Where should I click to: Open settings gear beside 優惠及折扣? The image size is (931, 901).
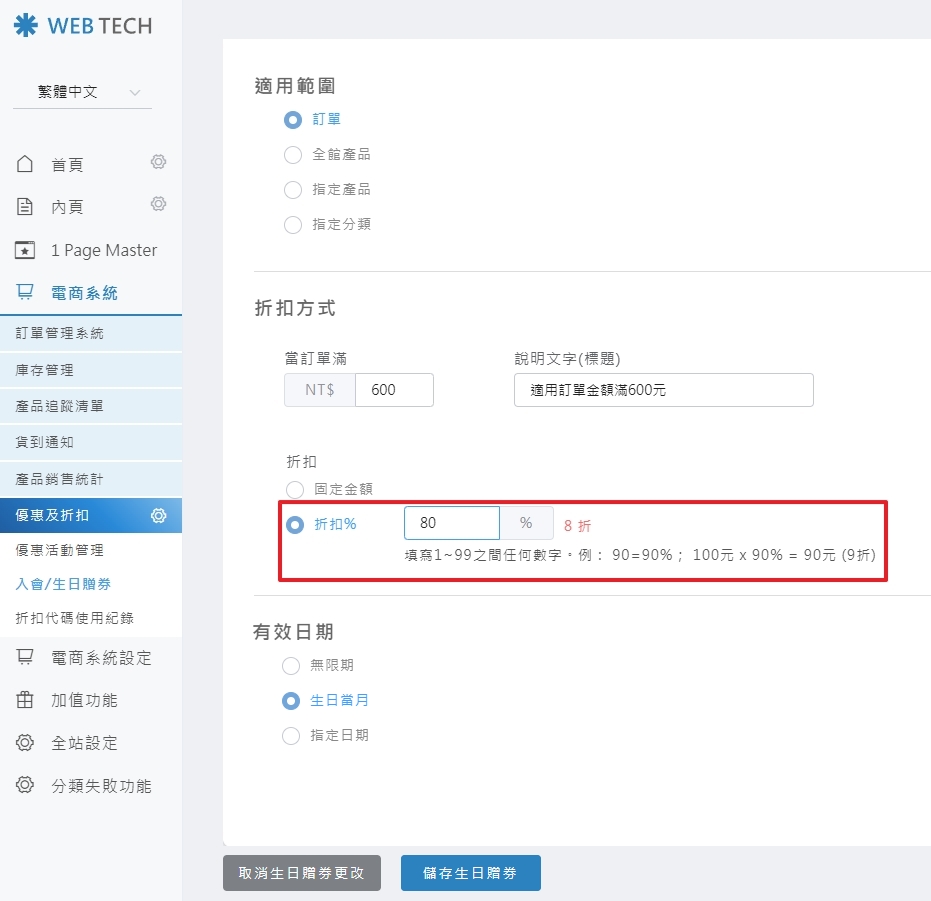tap(158, 516)
